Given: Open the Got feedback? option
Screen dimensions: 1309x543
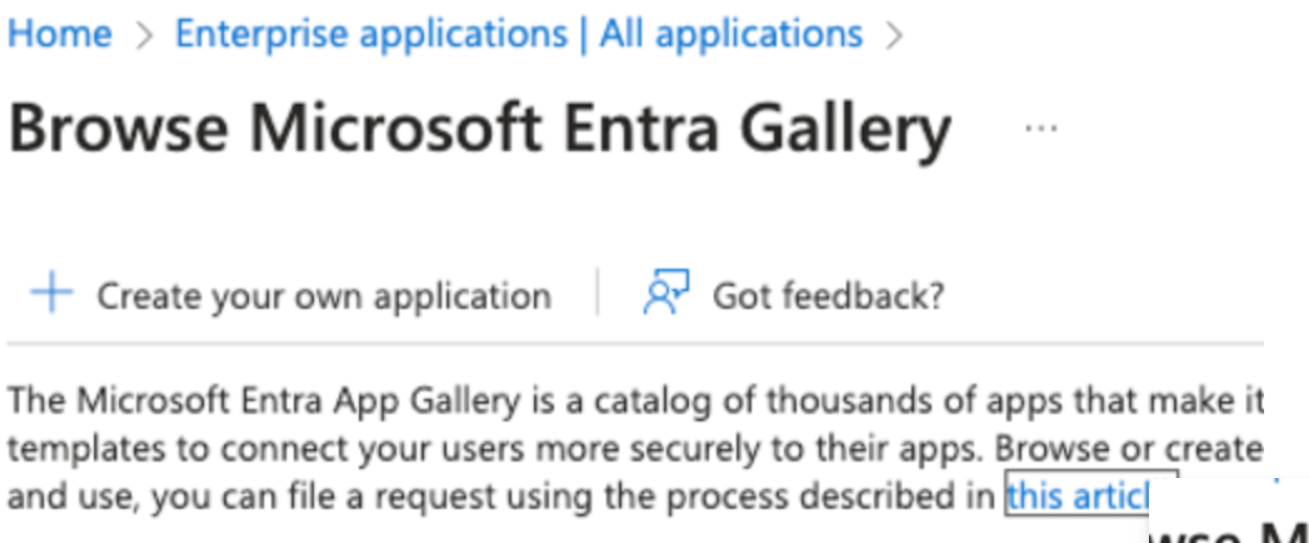Looking at the screenshot, I should click(828, 296).
